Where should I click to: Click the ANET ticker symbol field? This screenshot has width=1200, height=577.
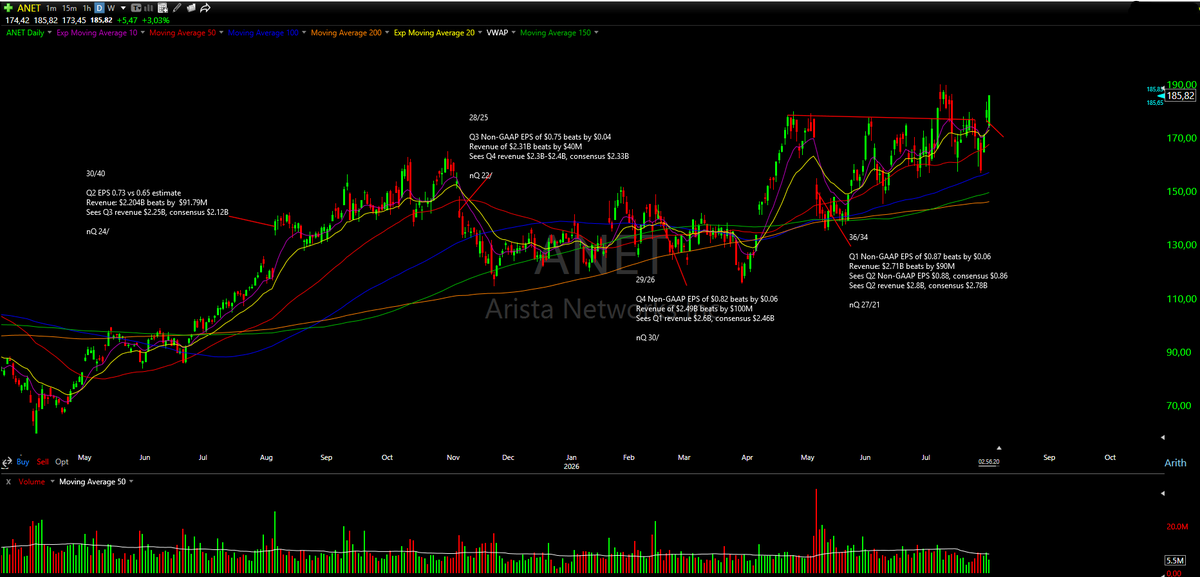pyautogui.click(x=29, y=8)
